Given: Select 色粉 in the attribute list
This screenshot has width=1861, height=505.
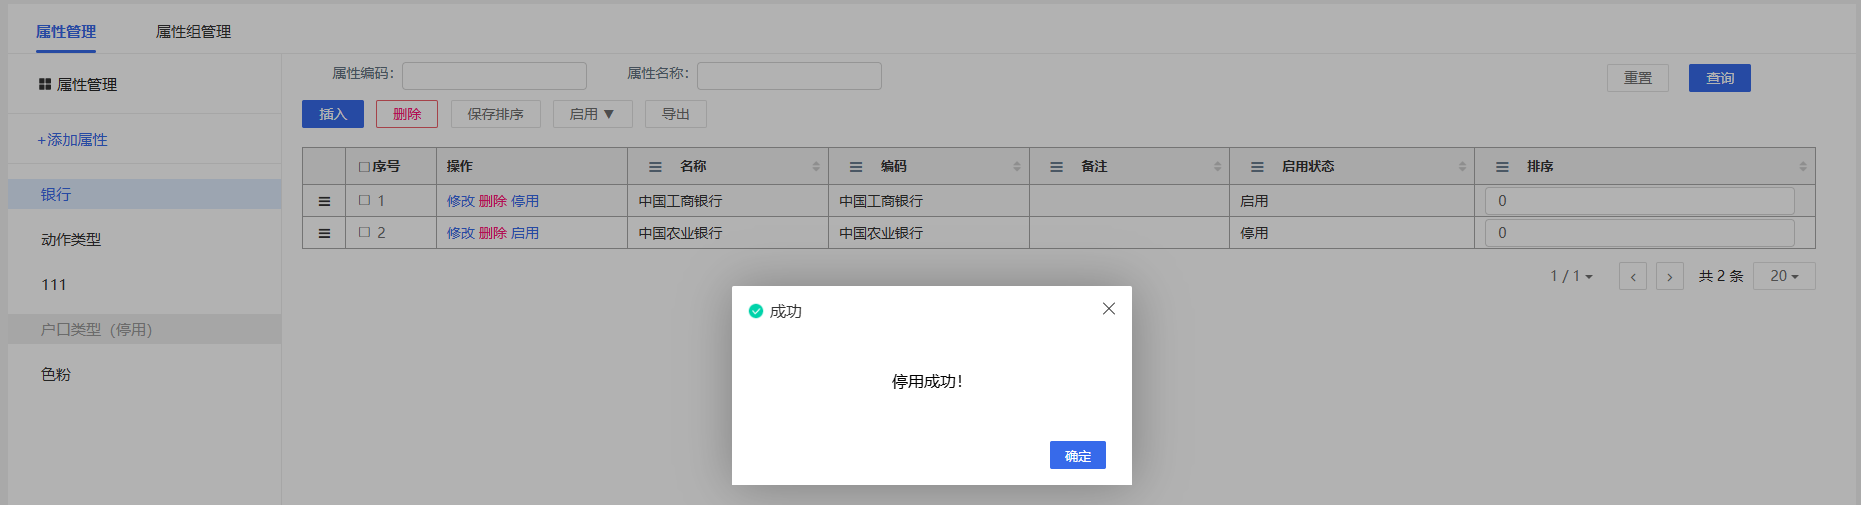Looking at the screenshot, I should (x=145, y=374).
